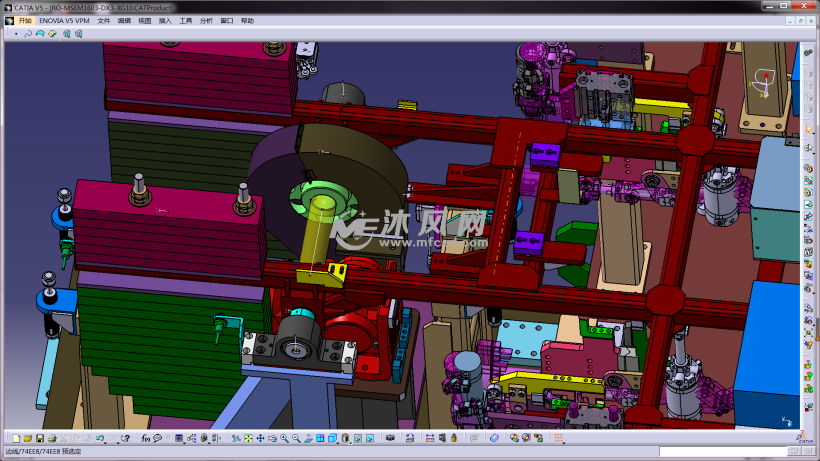Click the Print icon in bottom toolbar

coord(51,438)
